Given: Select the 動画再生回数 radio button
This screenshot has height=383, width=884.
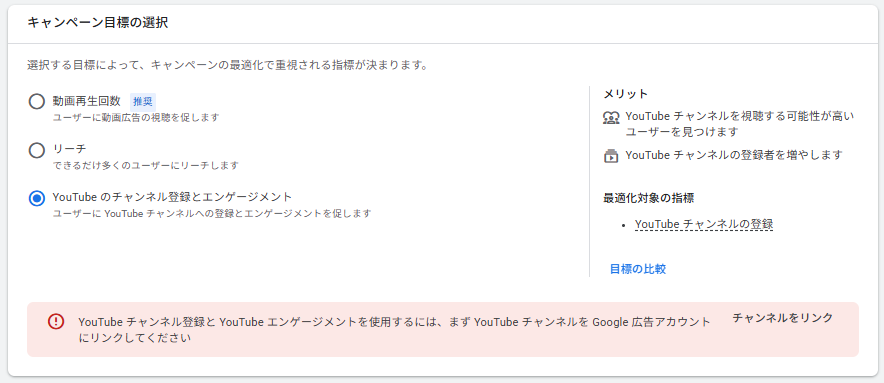Looking at the screenshot, I should (x=37, y=102).
